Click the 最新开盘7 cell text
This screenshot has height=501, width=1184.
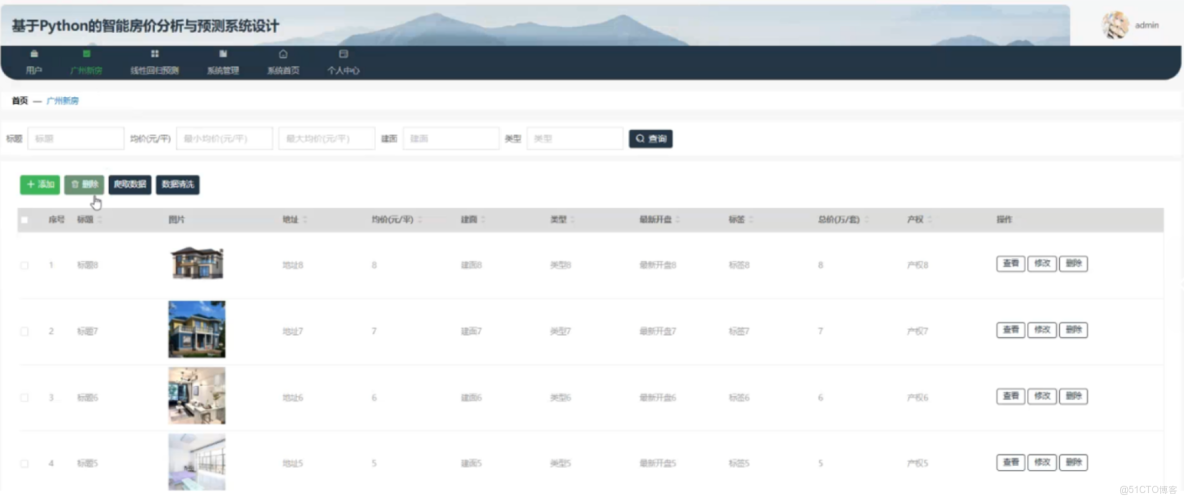tap(658, 331)
